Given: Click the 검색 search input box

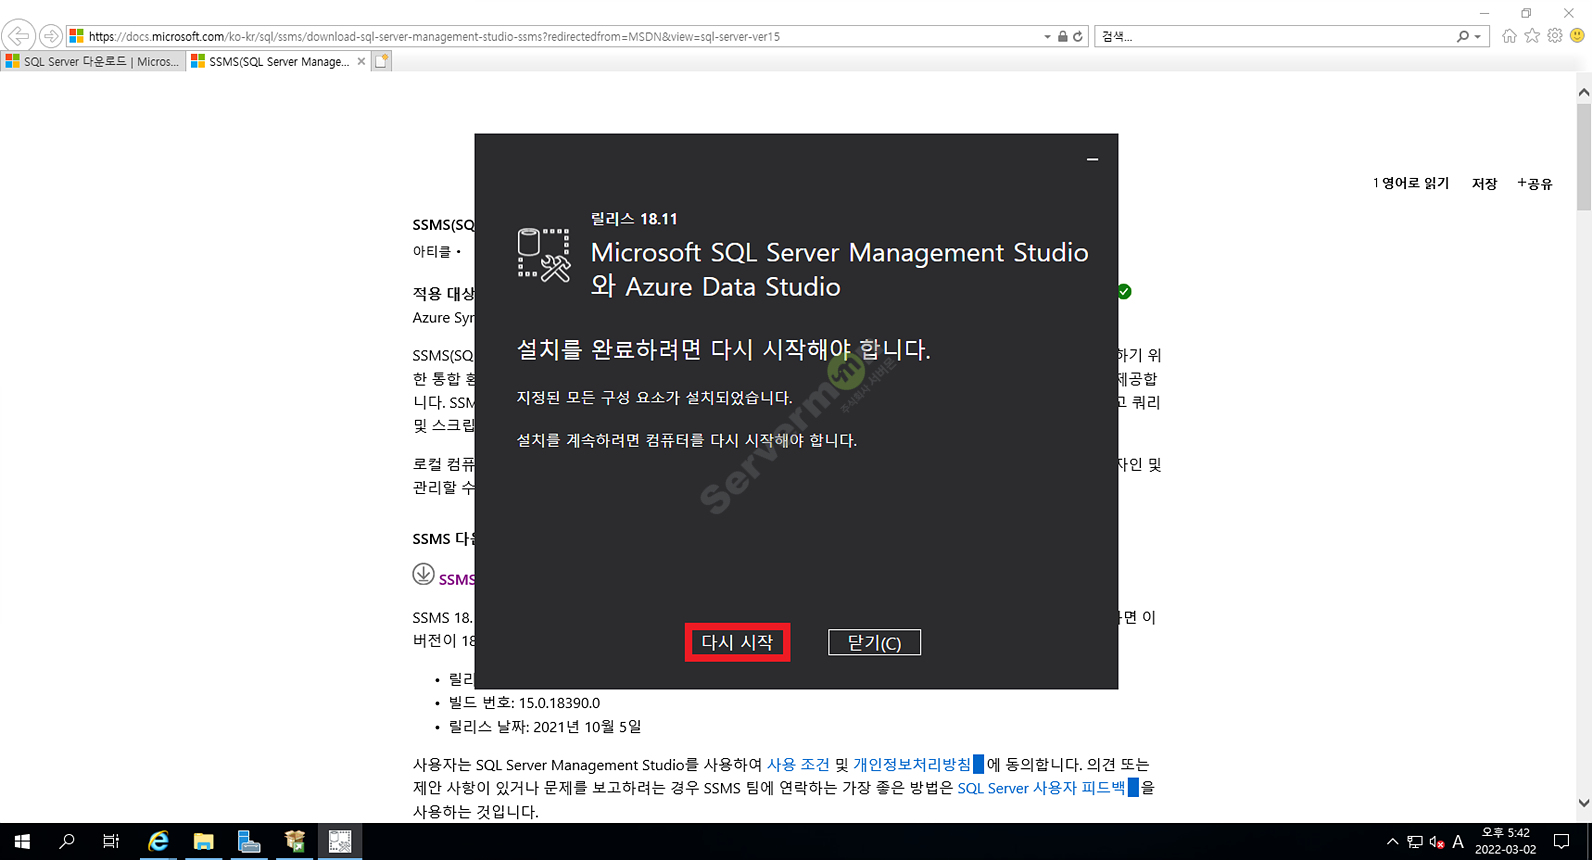Looking at the screenshot, I should (x=1275, y=36).
